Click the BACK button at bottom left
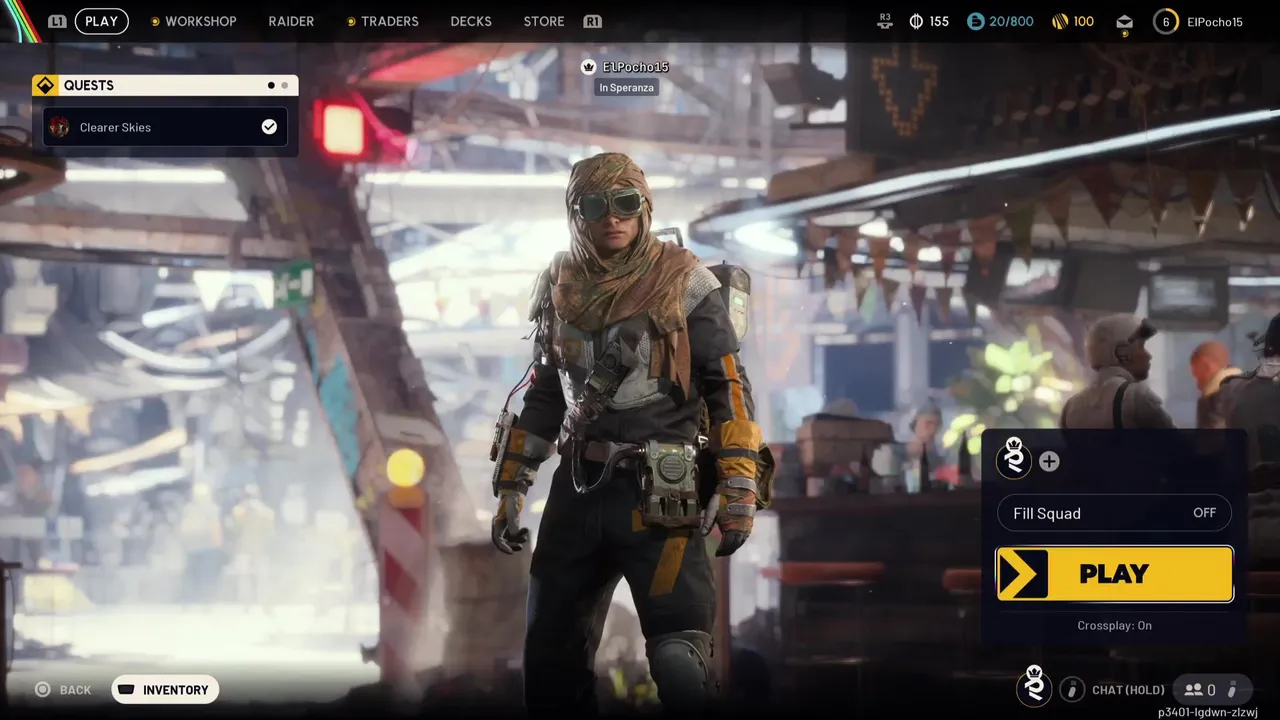1280x720 pixels. click(x=63, y=690)
